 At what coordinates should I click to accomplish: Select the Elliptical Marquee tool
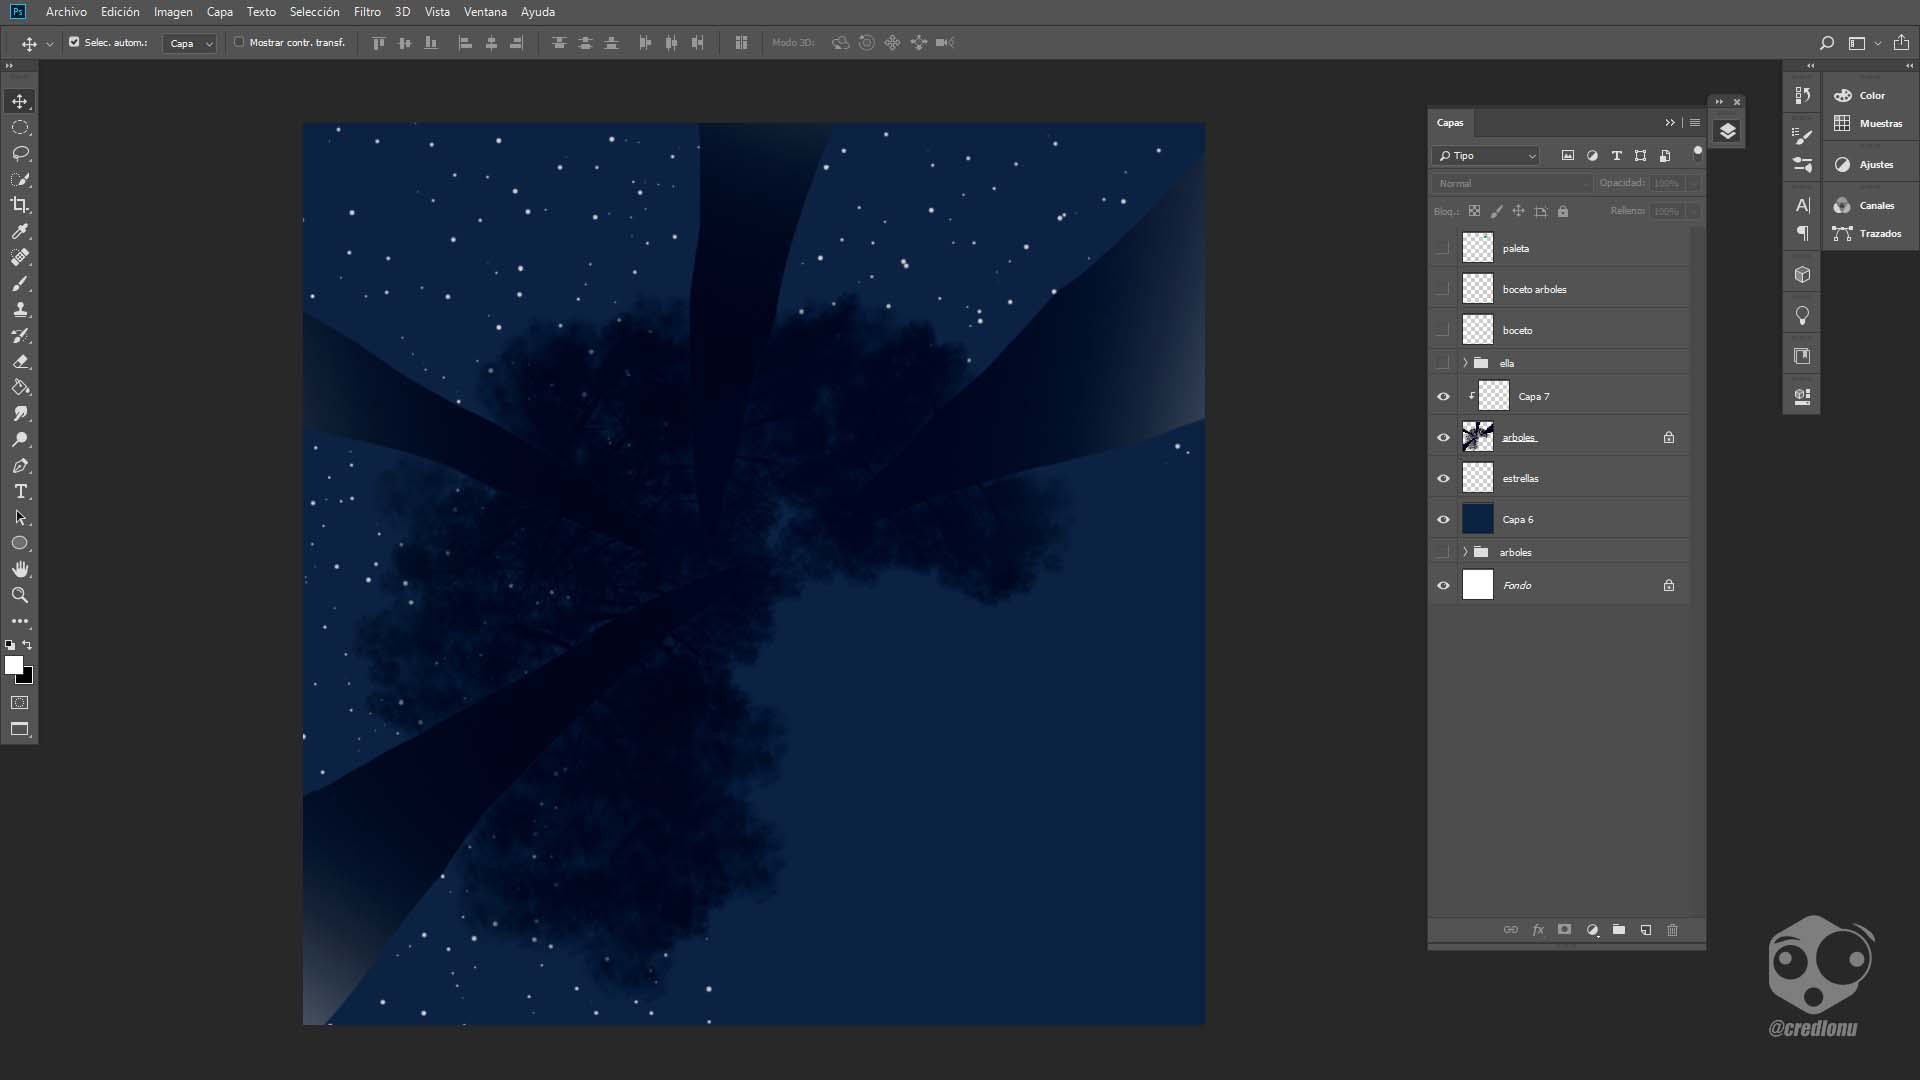[20, 127]
